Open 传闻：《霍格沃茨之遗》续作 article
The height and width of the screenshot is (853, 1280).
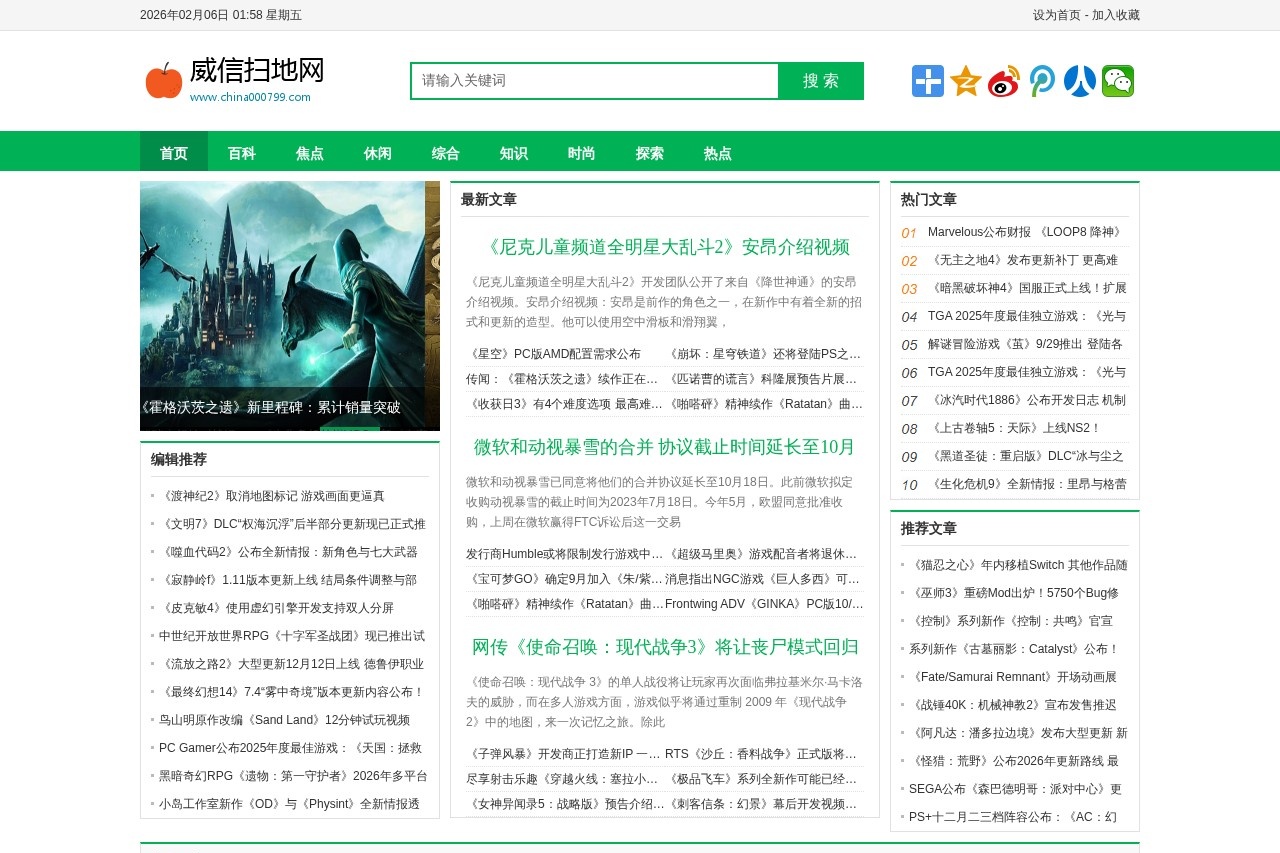tap(563, 379)
